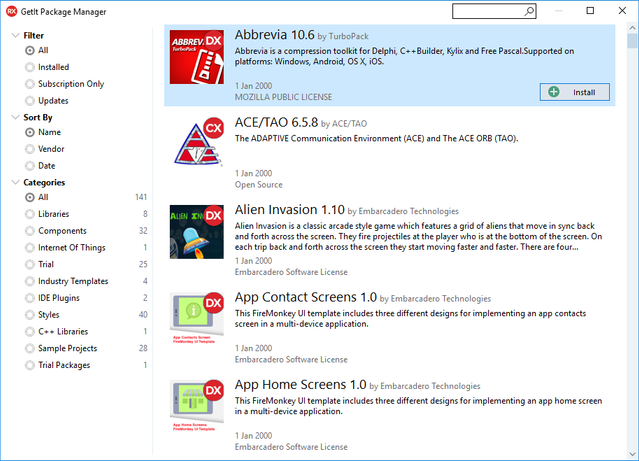Viewport: 639px width, 461px height.
Task: Open the App Home Screens 1.0 title
Action: click(x=300, y=385)
